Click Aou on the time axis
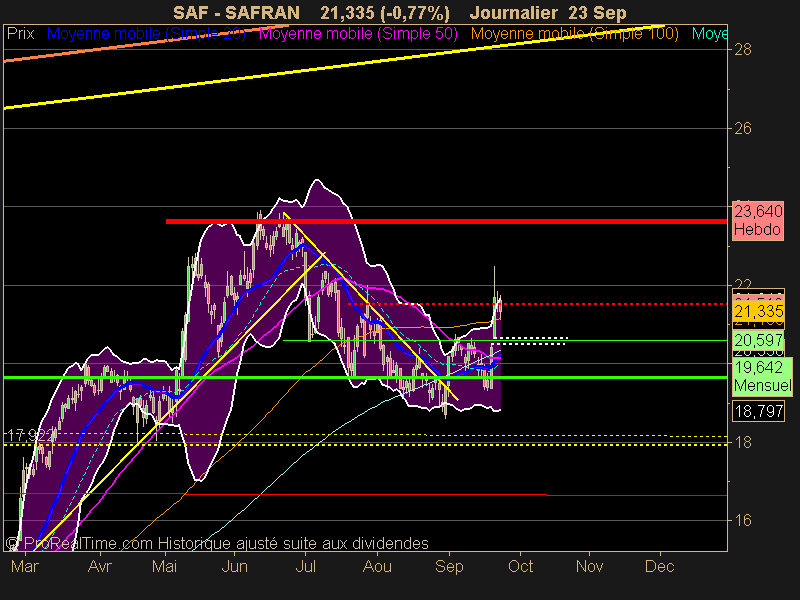This screenshot has height=600, width=800. (378, 566)
